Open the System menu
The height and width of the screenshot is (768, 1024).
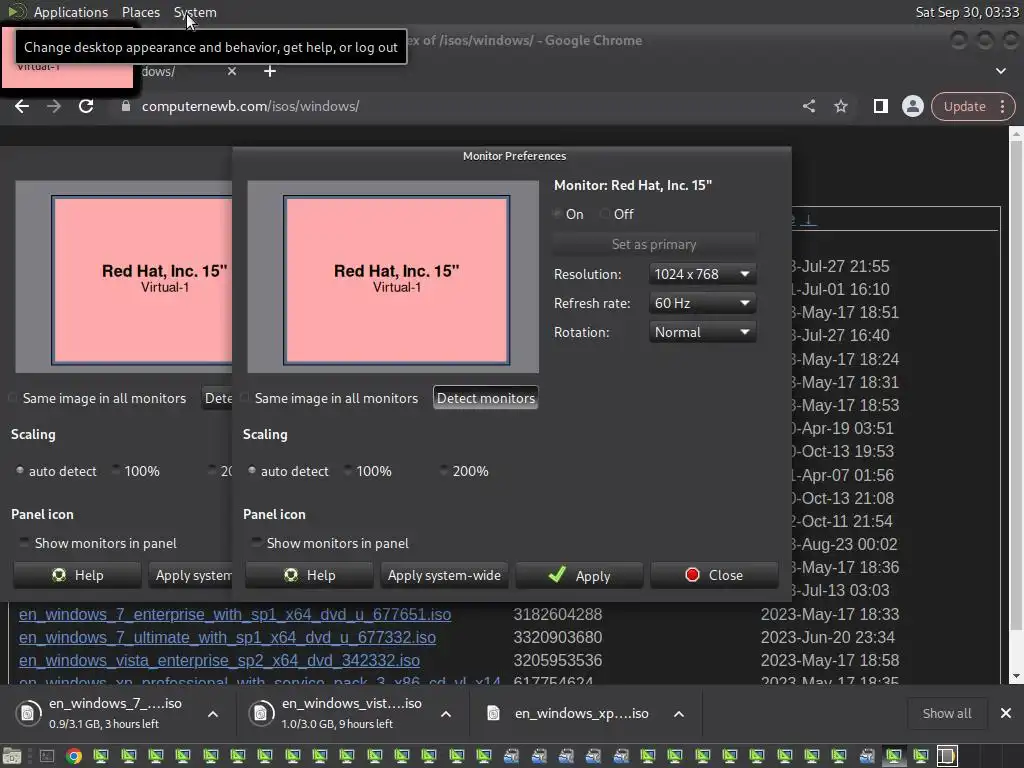pyautogui.click(x=195, y=12)
